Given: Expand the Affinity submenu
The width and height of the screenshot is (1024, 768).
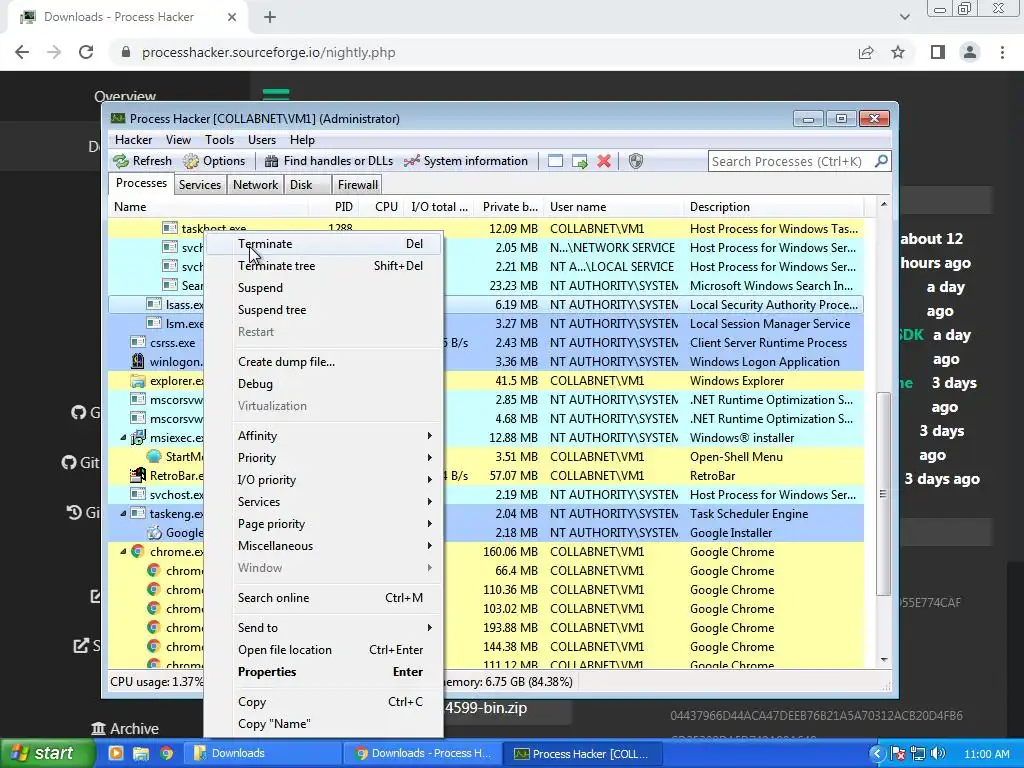Looking at the screenshot, I should click(325, 436).
